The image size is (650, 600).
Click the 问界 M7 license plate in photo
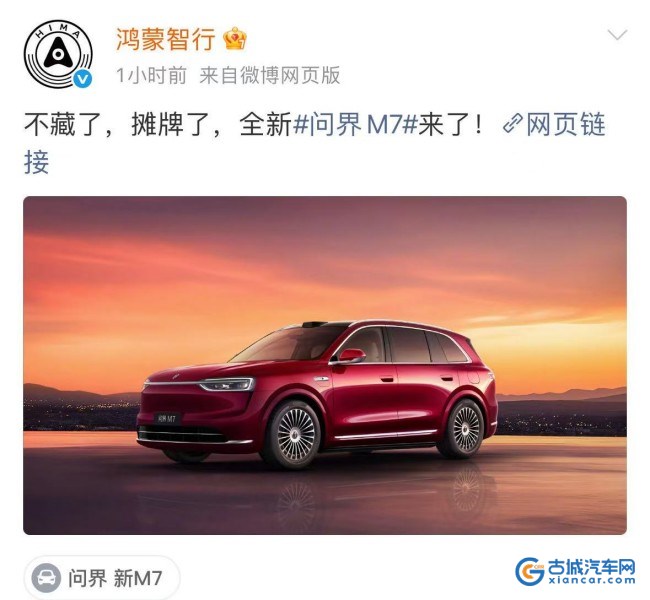tap(167, 418)
